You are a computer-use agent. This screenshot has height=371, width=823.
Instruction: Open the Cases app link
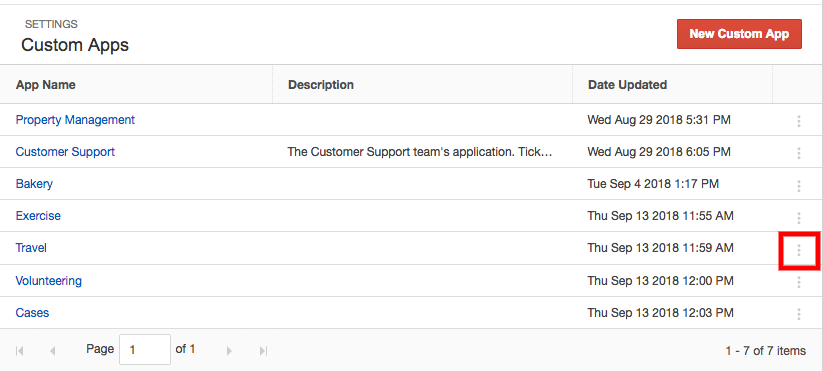coord(32,313)
